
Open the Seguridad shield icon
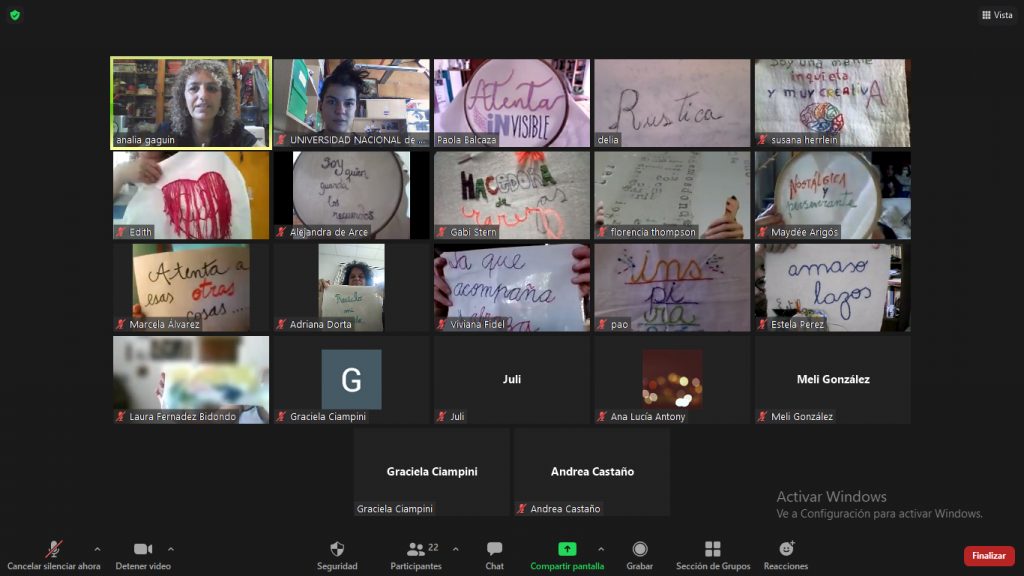pos(337,549)
